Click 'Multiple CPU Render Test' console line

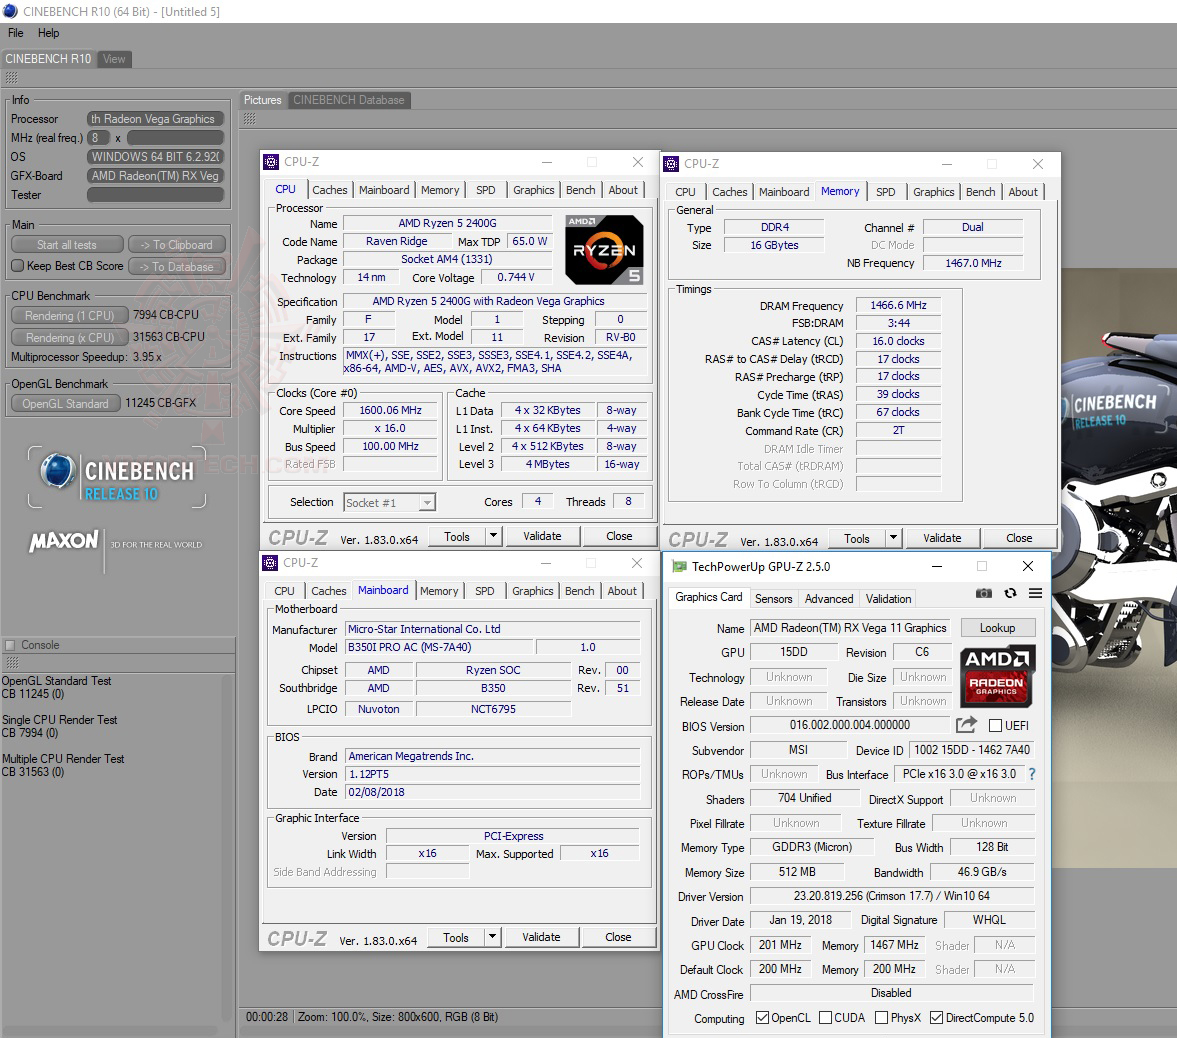click(x=63, y=759)
